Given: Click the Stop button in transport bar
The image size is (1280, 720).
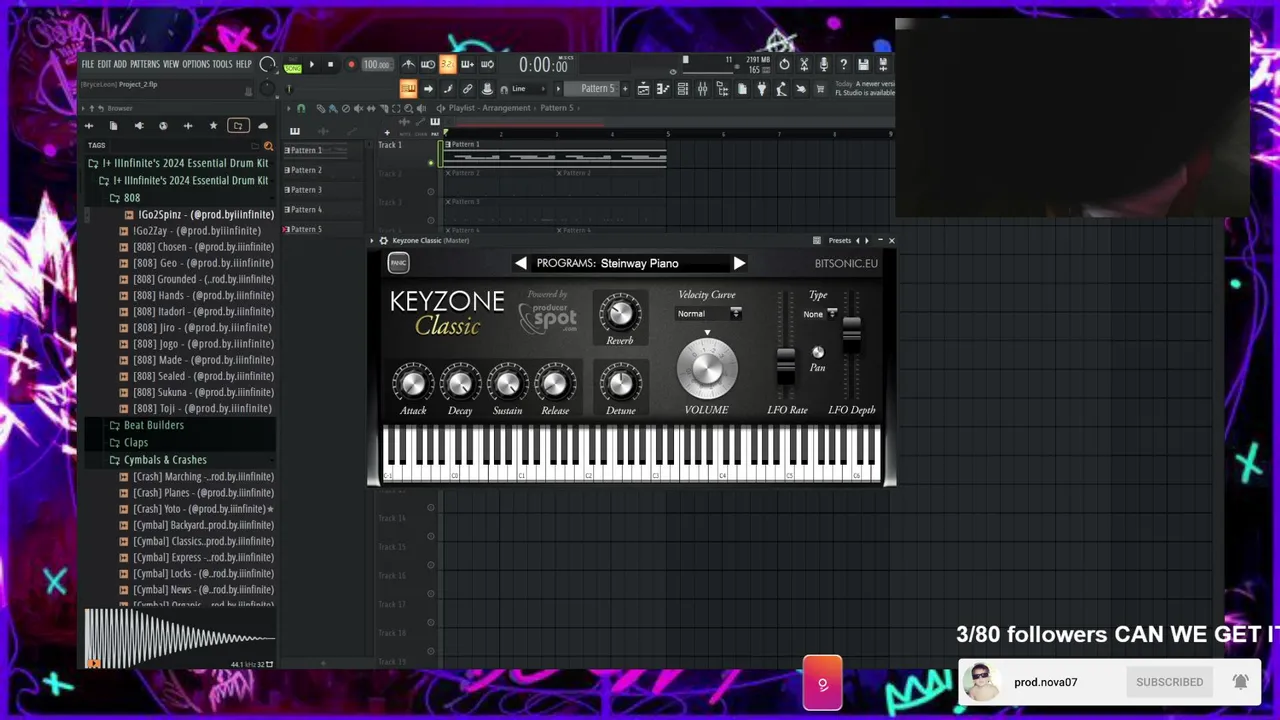Looking at the screenshot, I should click(x=330, y=65).
